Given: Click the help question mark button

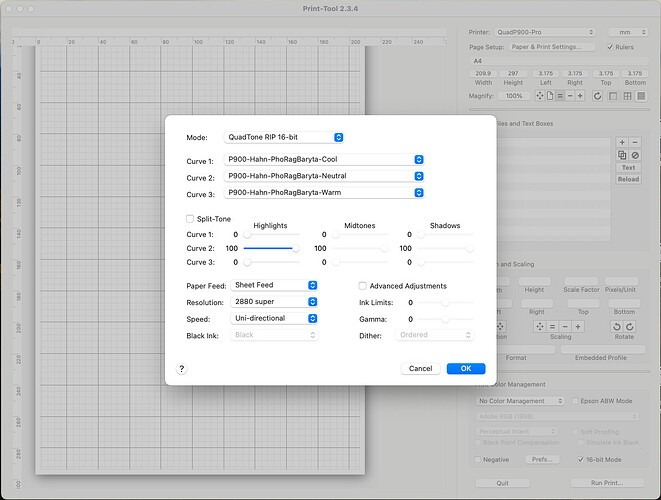Looking at the screenshot, I should tap(182, 368).
